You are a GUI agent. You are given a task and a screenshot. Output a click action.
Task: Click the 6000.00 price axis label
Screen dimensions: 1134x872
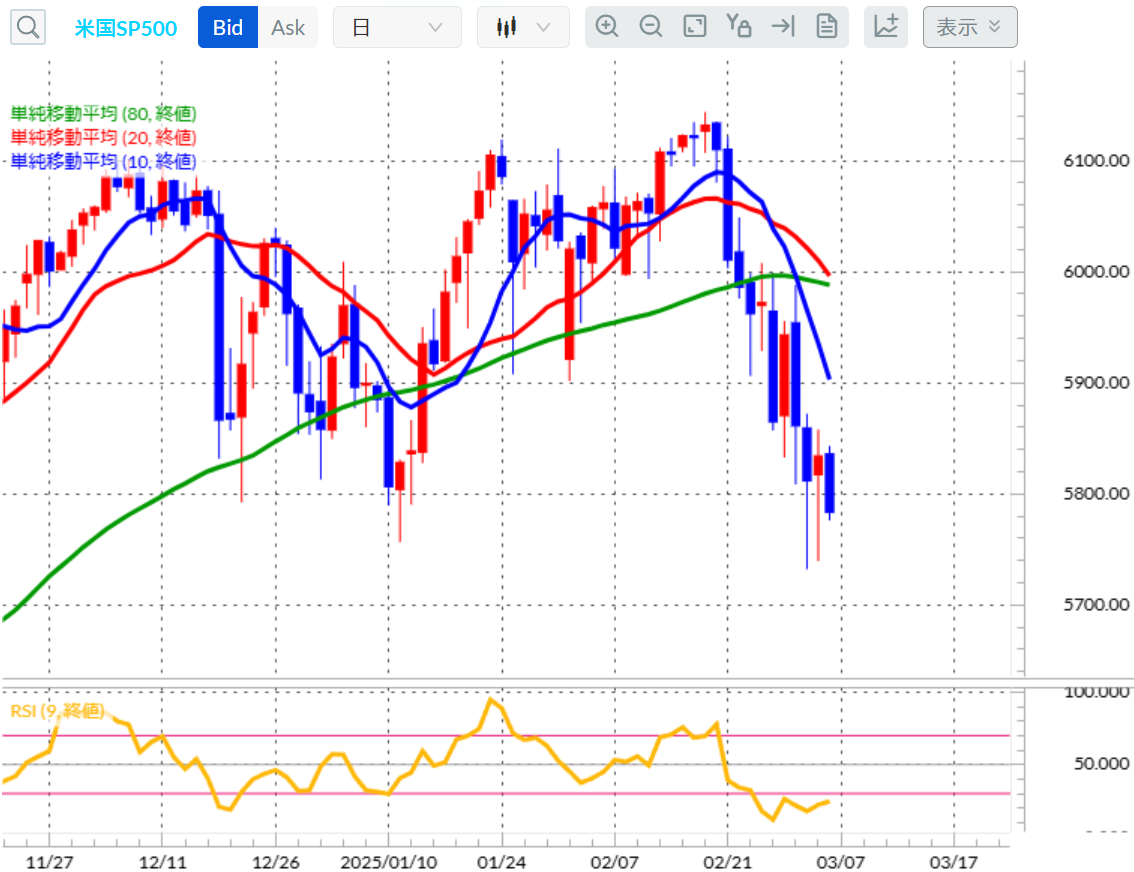coord(1096,272)
